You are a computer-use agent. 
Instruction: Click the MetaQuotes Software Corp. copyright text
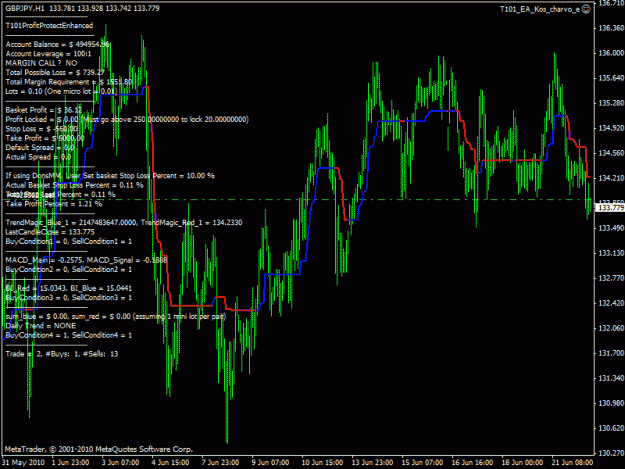click(99, 449)
